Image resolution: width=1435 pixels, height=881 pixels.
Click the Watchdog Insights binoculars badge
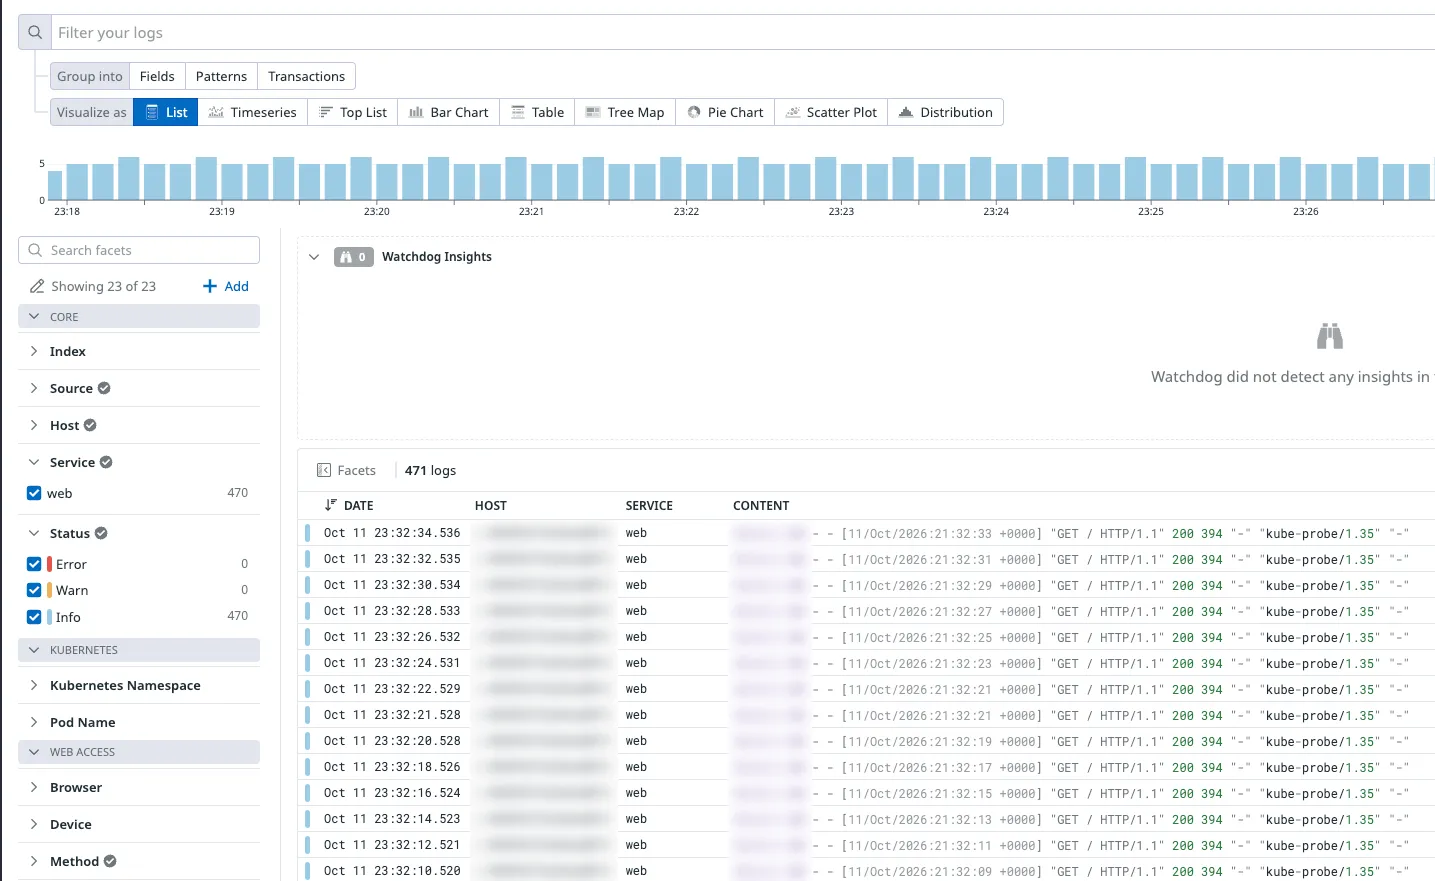(x=354, y=257)
